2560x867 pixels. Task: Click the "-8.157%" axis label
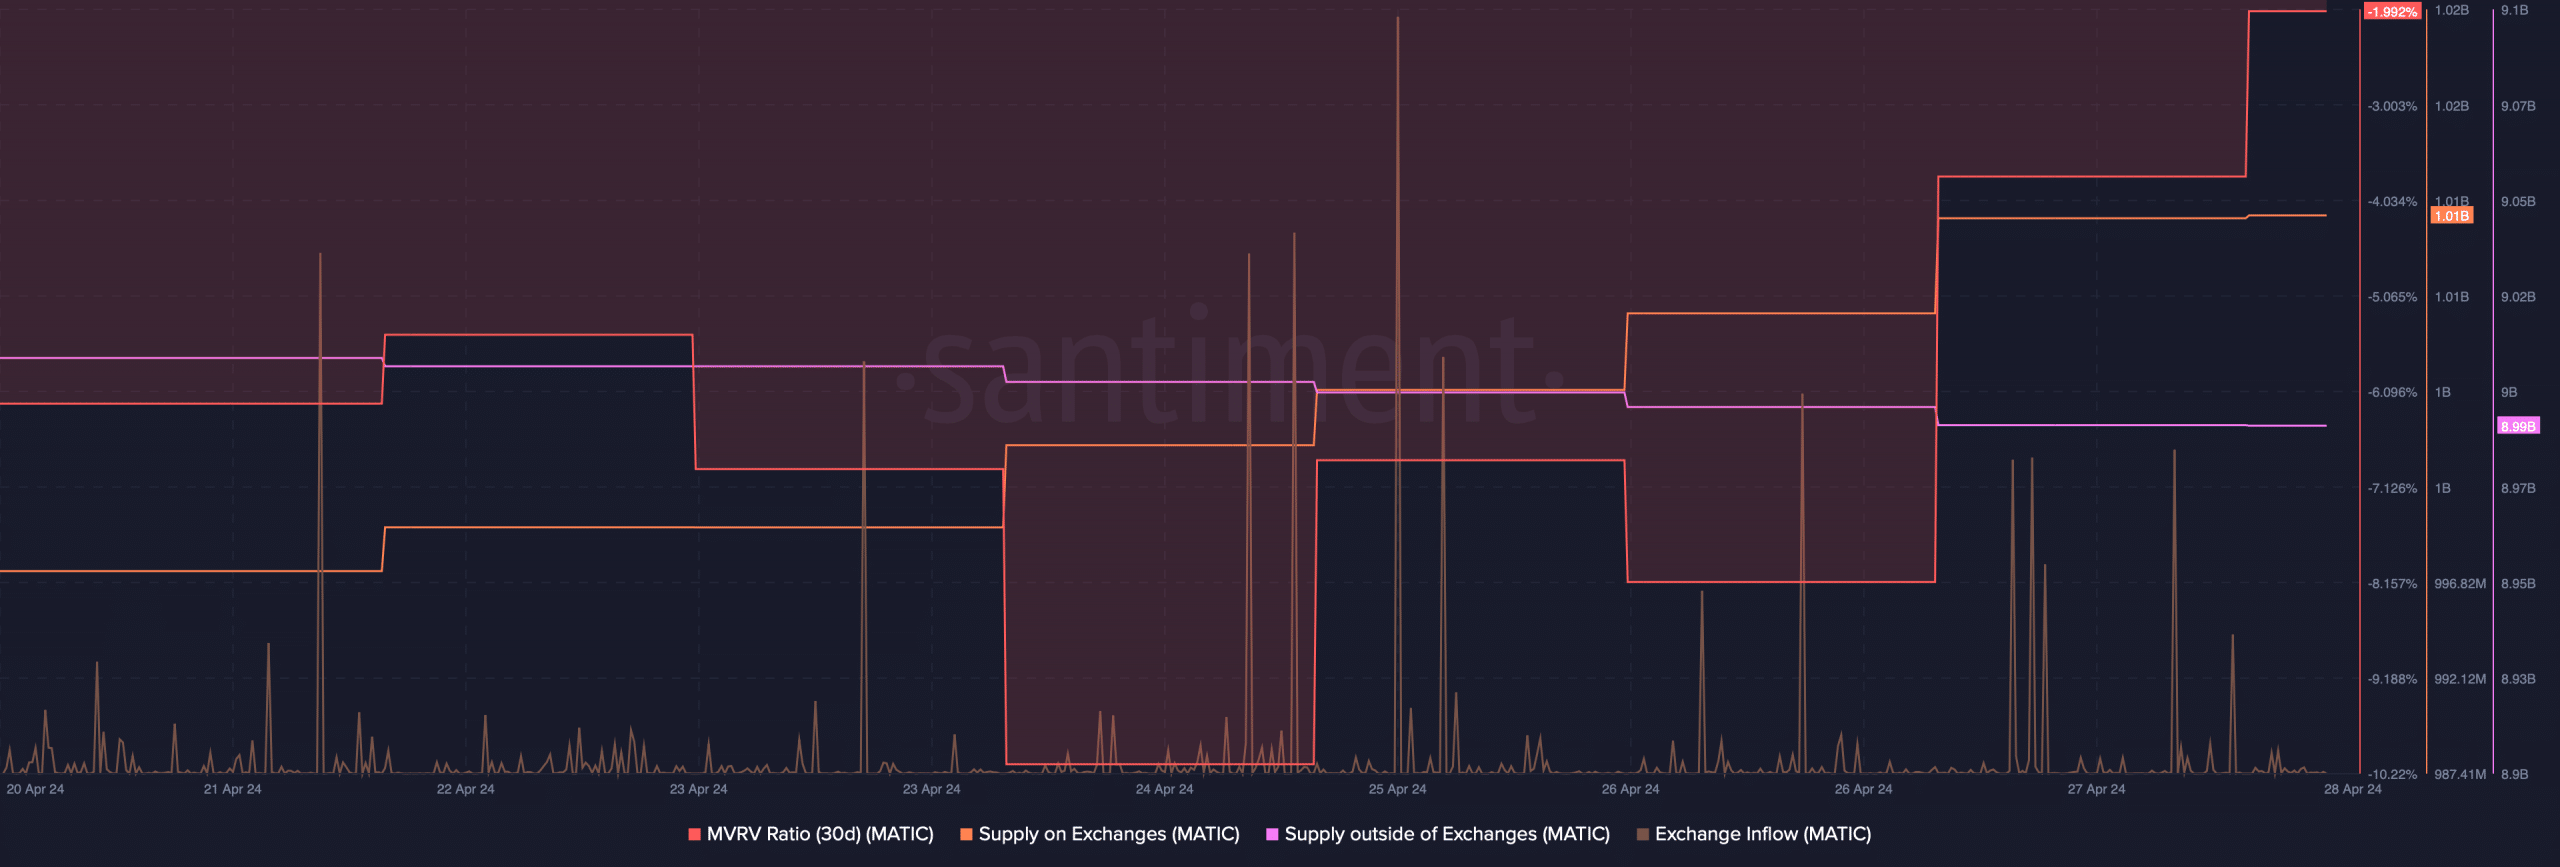pos(2392,583)
